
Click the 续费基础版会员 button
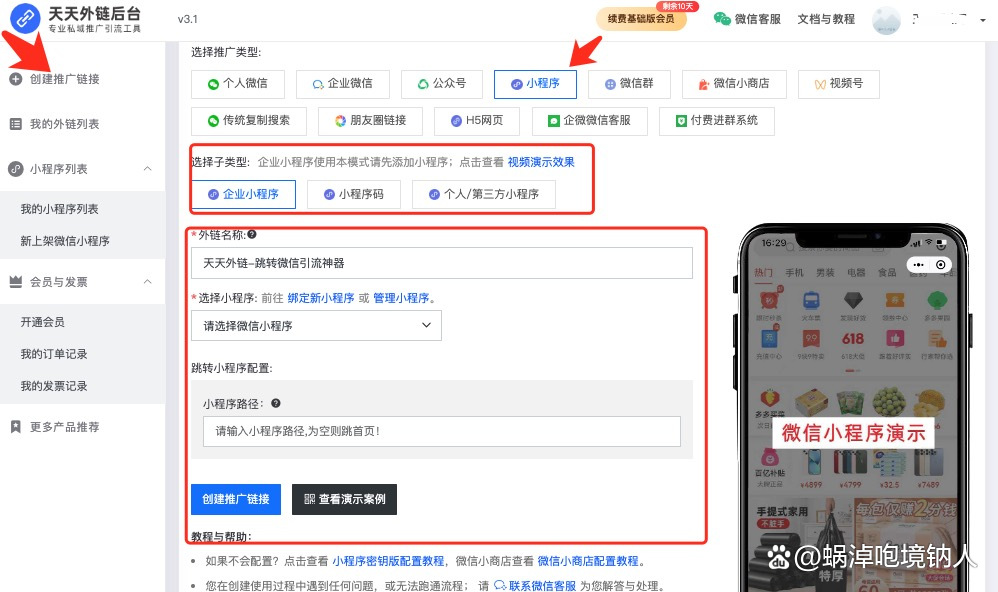point(641,18)
